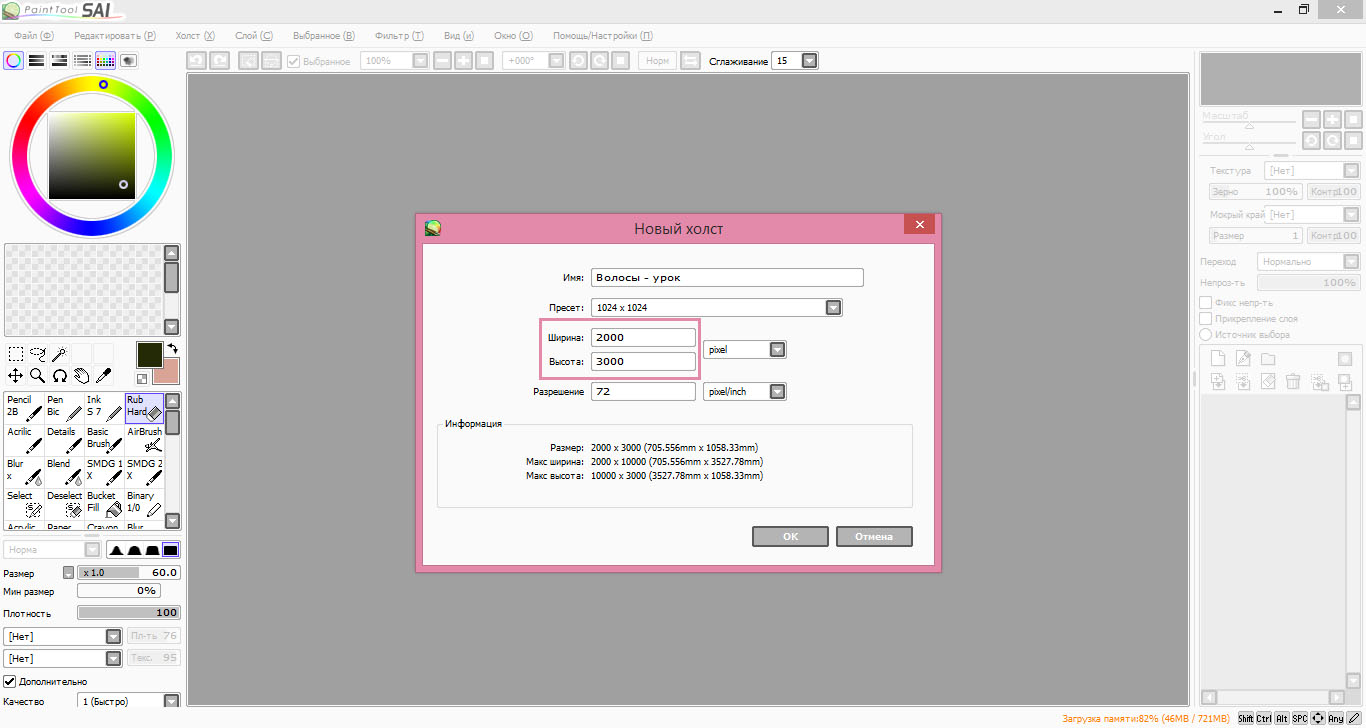Image resolution: width=1366 pixels, height=728 pixels.
Task: Toggle the Дополнительно checkbox
Action: 10,681
